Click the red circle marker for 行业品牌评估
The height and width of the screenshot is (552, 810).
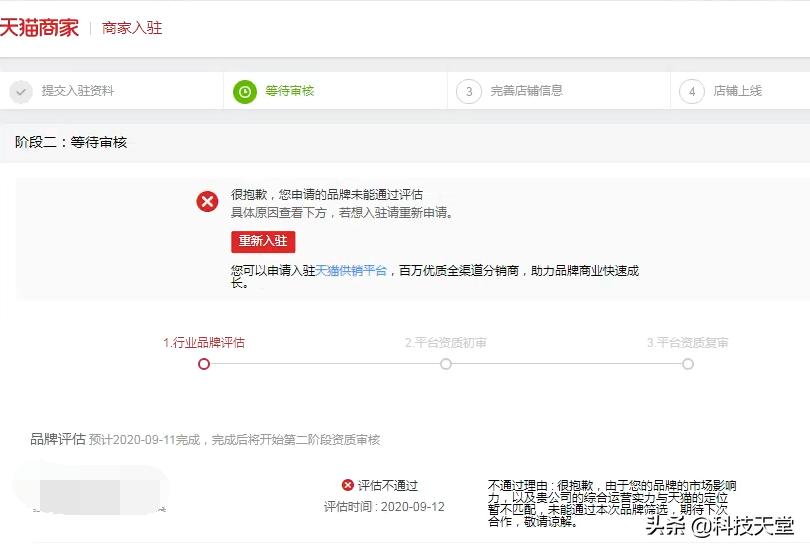pos(204,364)
